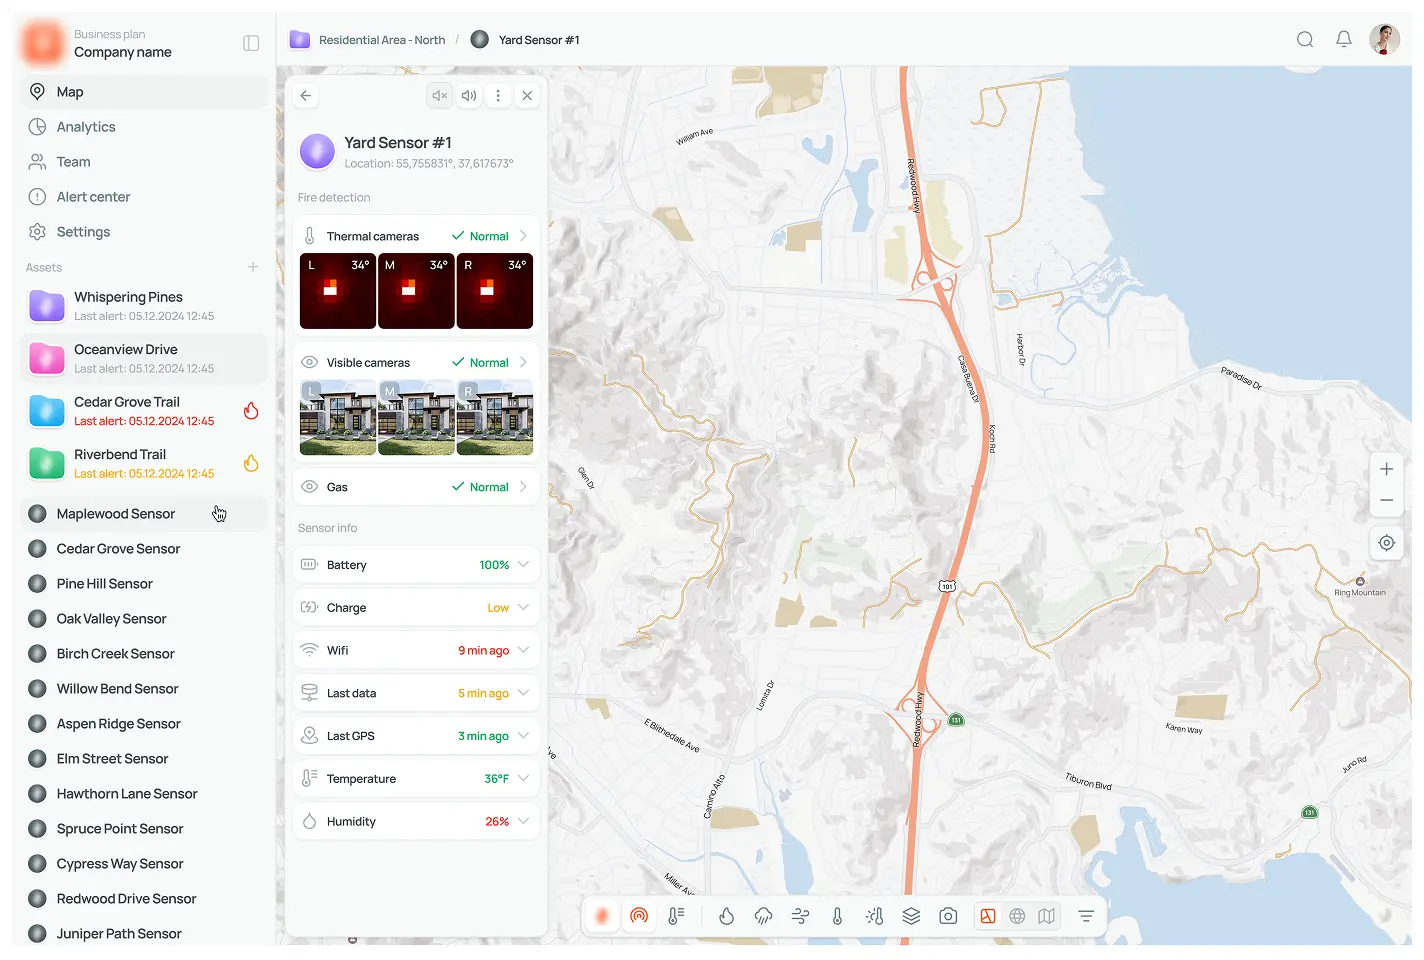Open the camera view from the map toolbar

pyautogui.click(x=948, y=915)
